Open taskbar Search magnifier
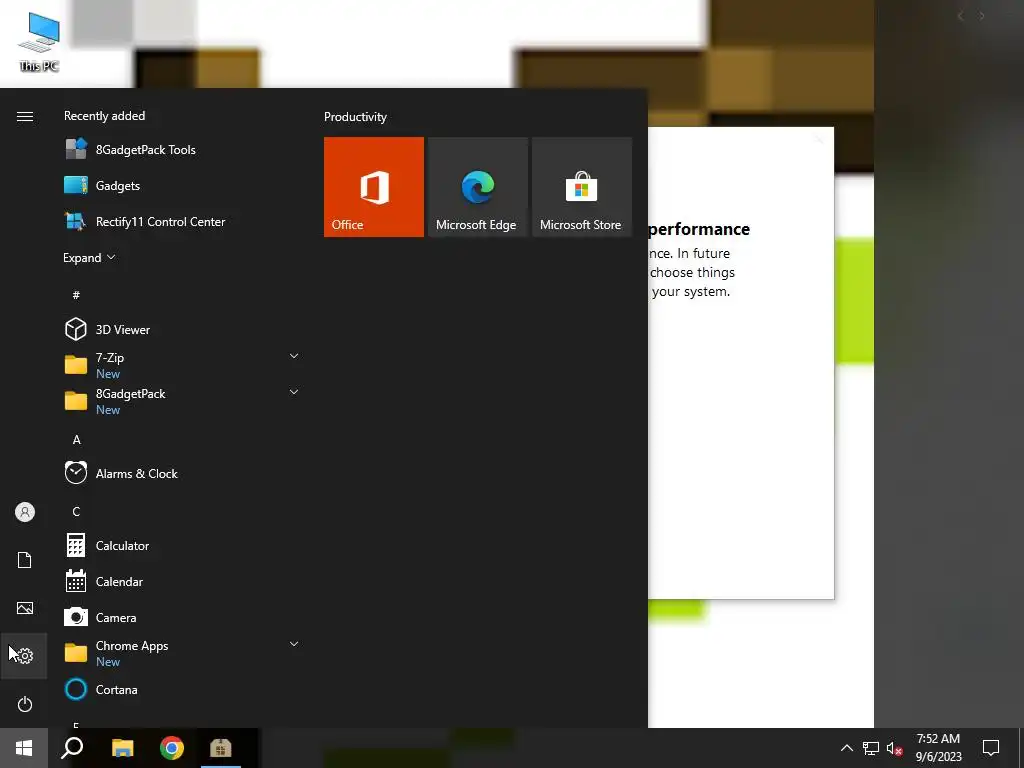The width and height of the screenshot is (1024, 768). click(72, 748)
